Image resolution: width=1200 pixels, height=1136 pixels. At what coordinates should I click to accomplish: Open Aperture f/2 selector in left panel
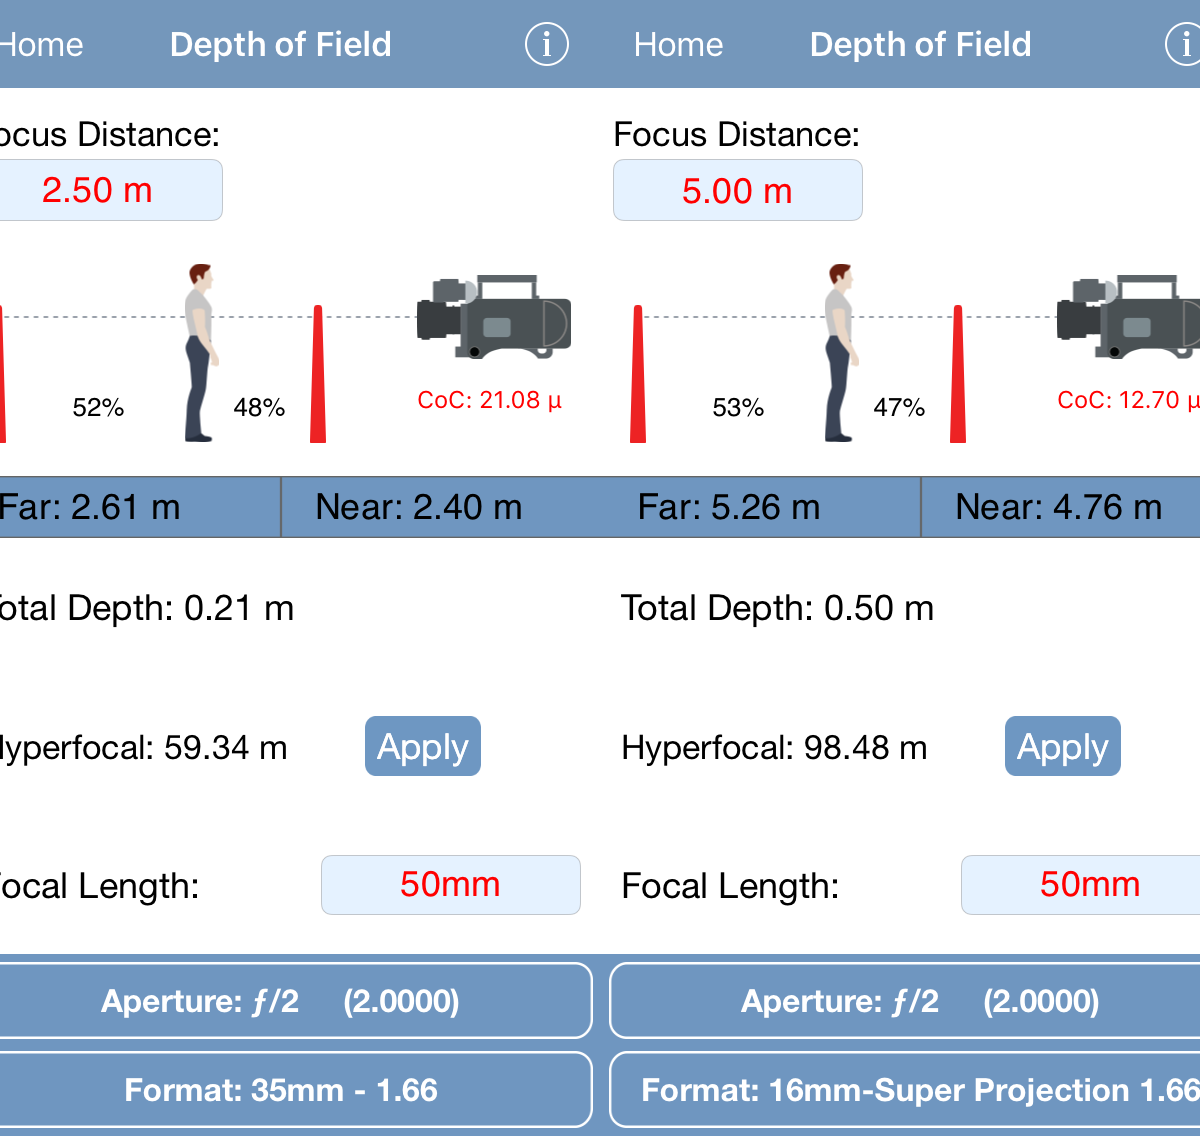(294, 1001)
